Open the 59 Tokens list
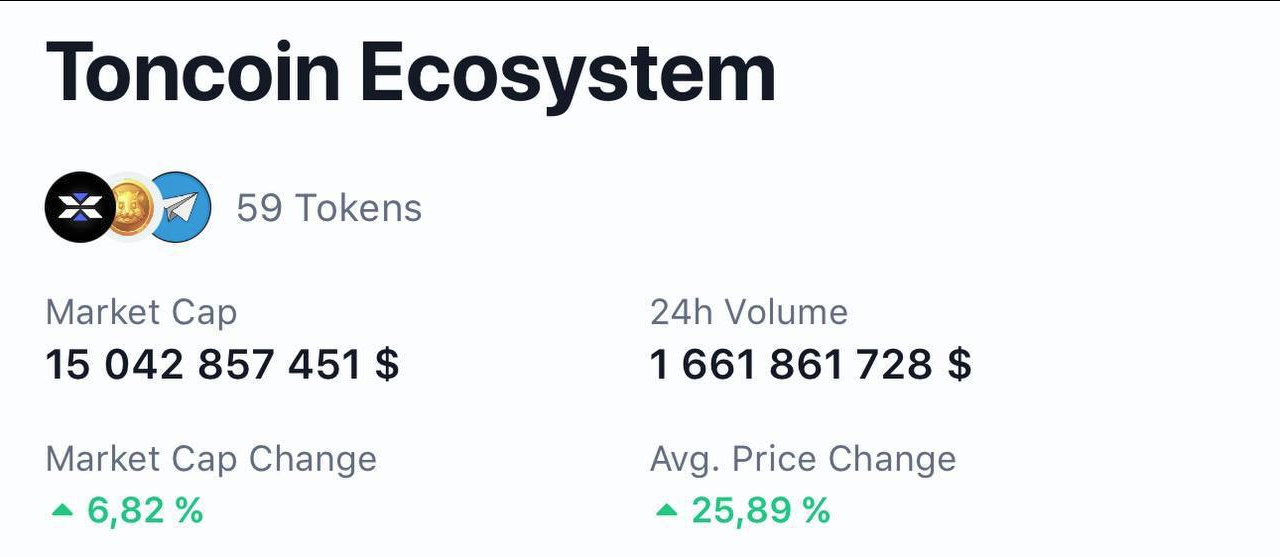The image size is (1280, 557). pos(329,208)
